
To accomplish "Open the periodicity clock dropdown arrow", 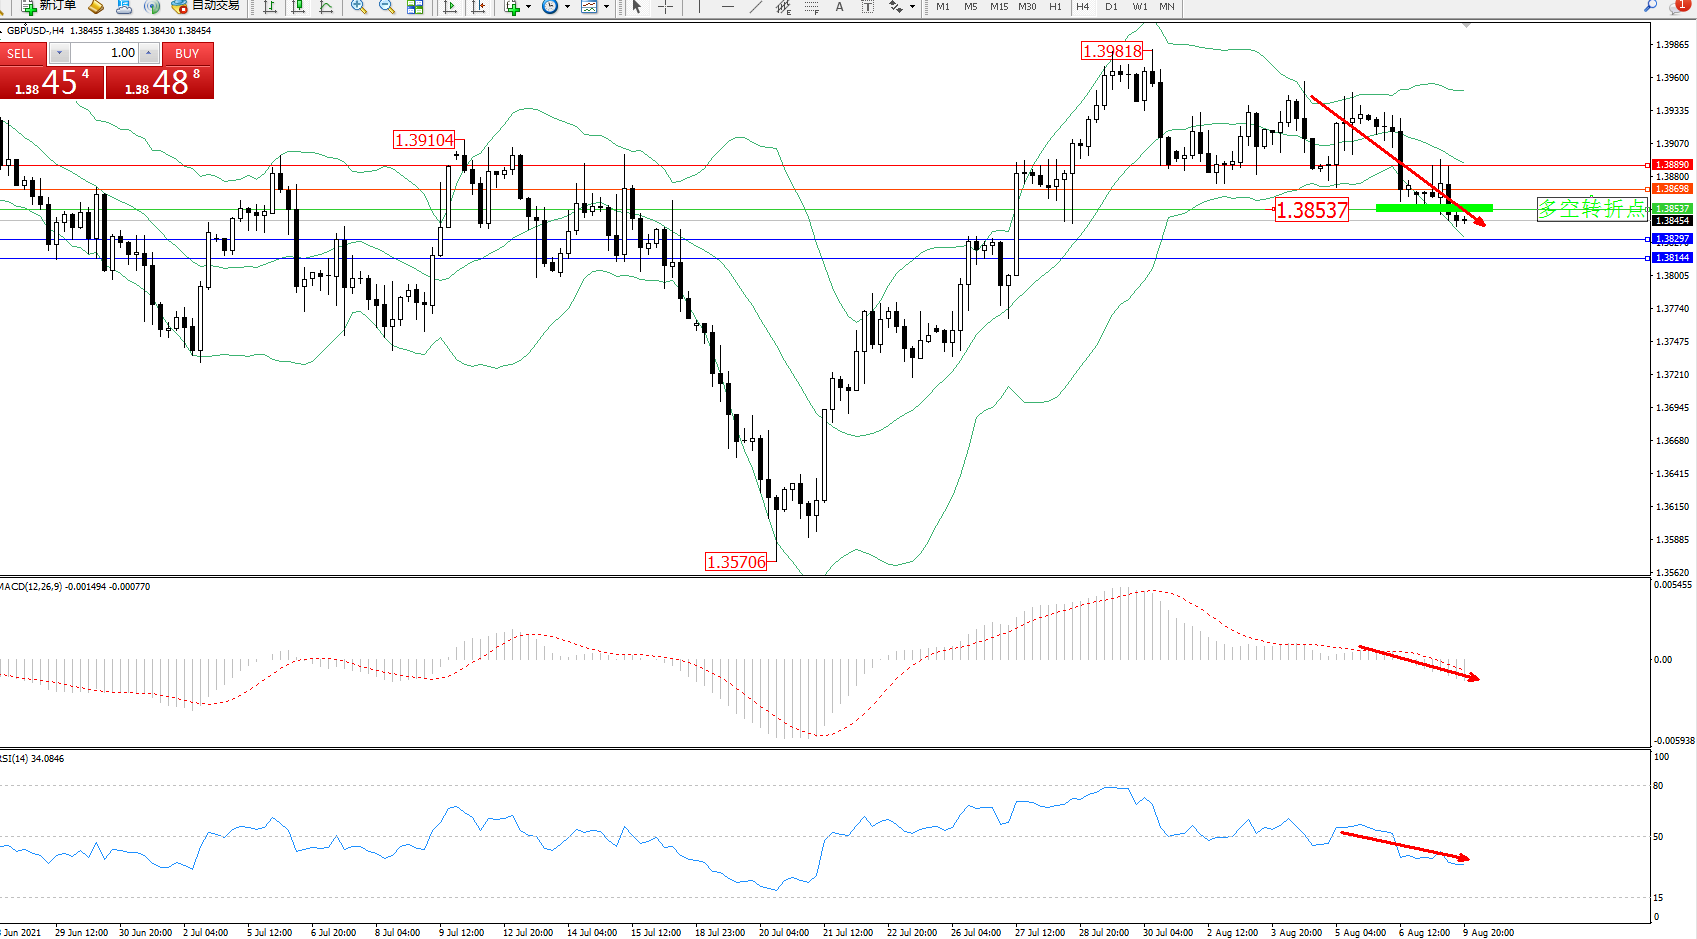I will coord(567,7).
